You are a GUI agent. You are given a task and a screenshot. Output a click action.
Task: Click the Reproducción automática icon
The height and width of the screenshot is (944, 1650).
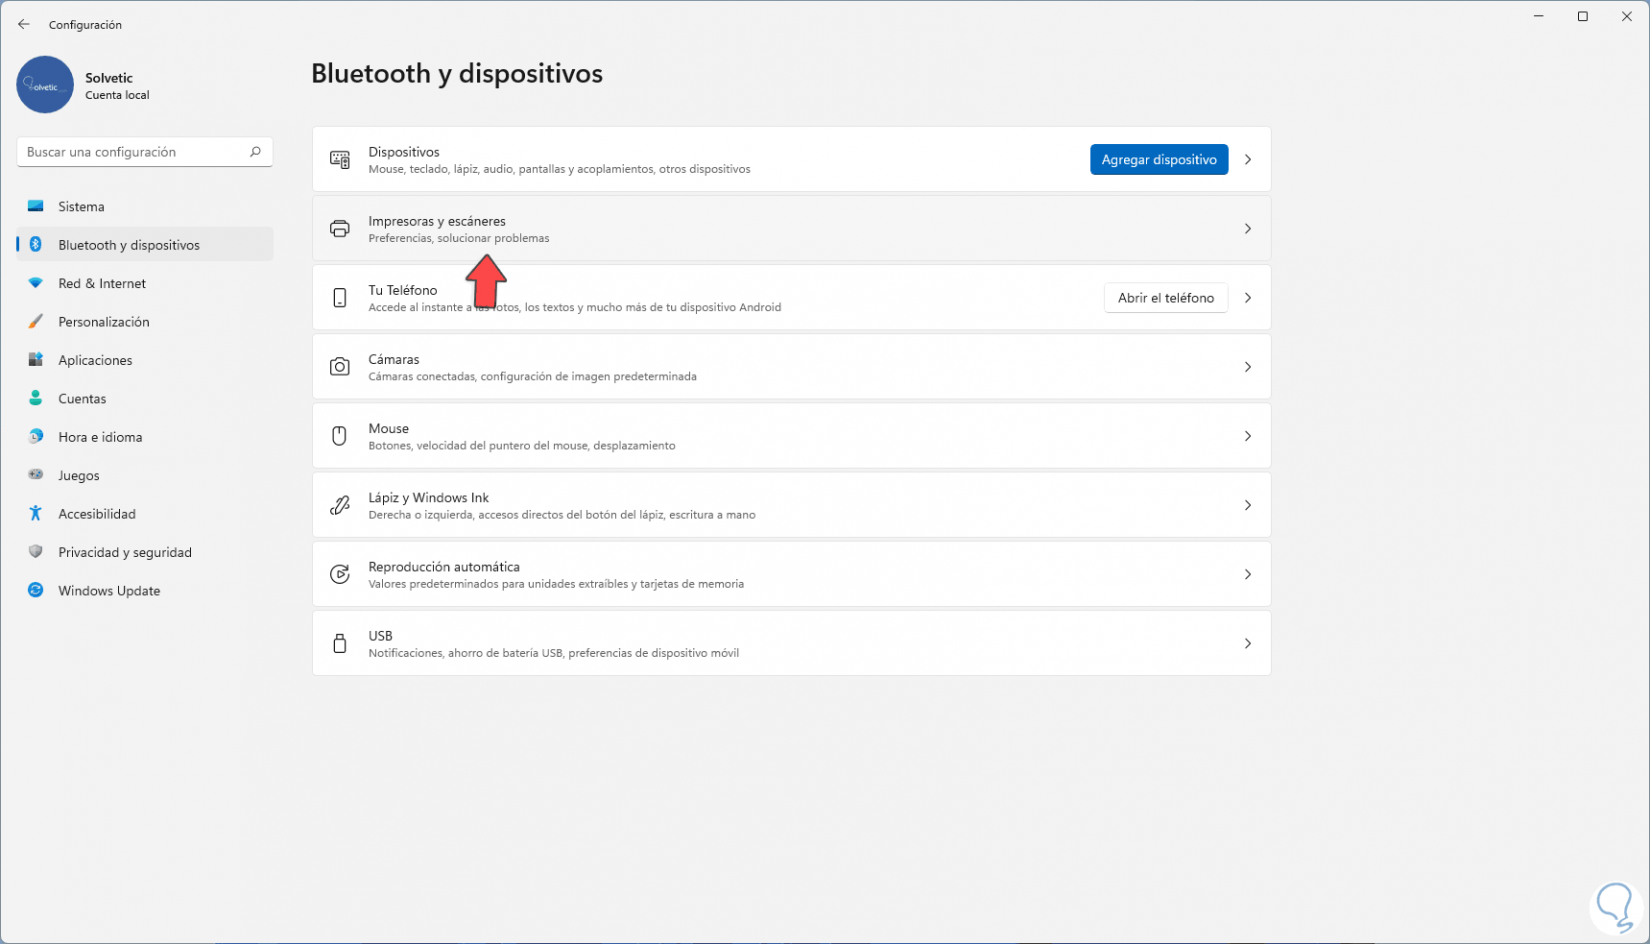click(x=340, y=574)
